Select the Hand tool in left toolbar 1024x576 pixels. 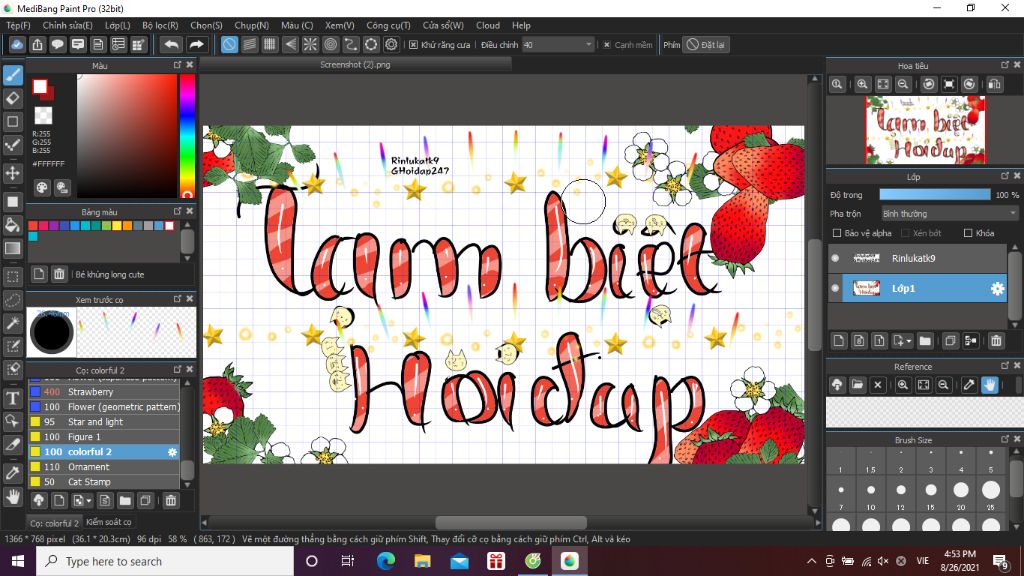[12, 497]
